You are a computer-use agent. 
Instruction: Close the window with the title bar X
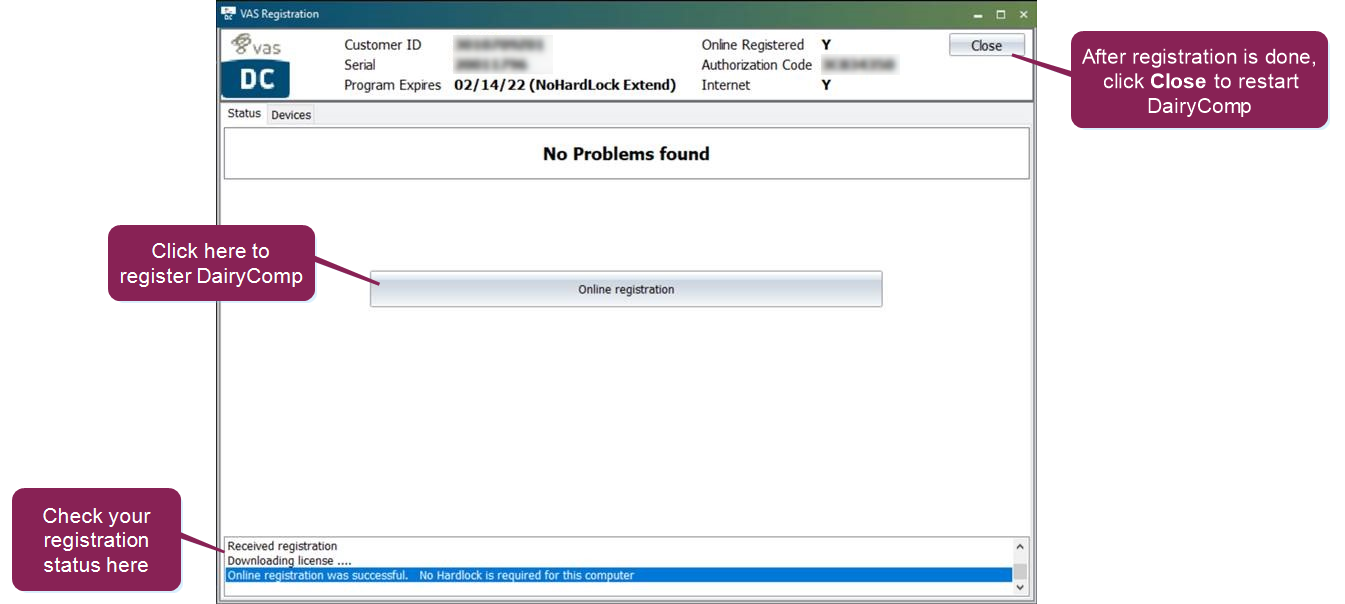1023,15
